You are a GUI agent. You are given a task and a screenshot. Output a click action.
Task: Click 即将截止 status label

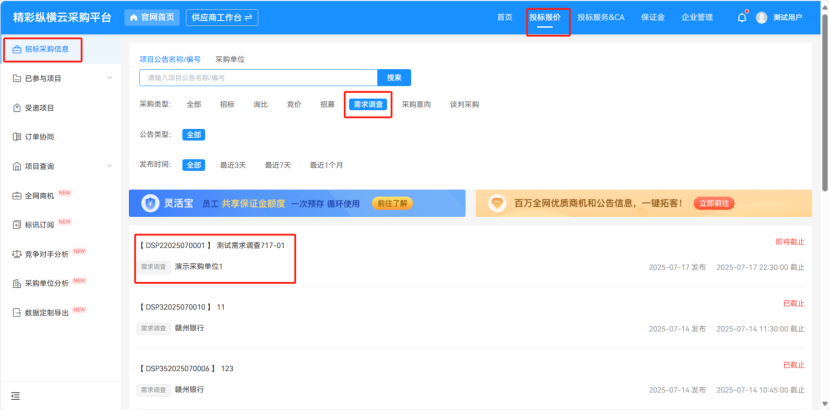(790, 242)
